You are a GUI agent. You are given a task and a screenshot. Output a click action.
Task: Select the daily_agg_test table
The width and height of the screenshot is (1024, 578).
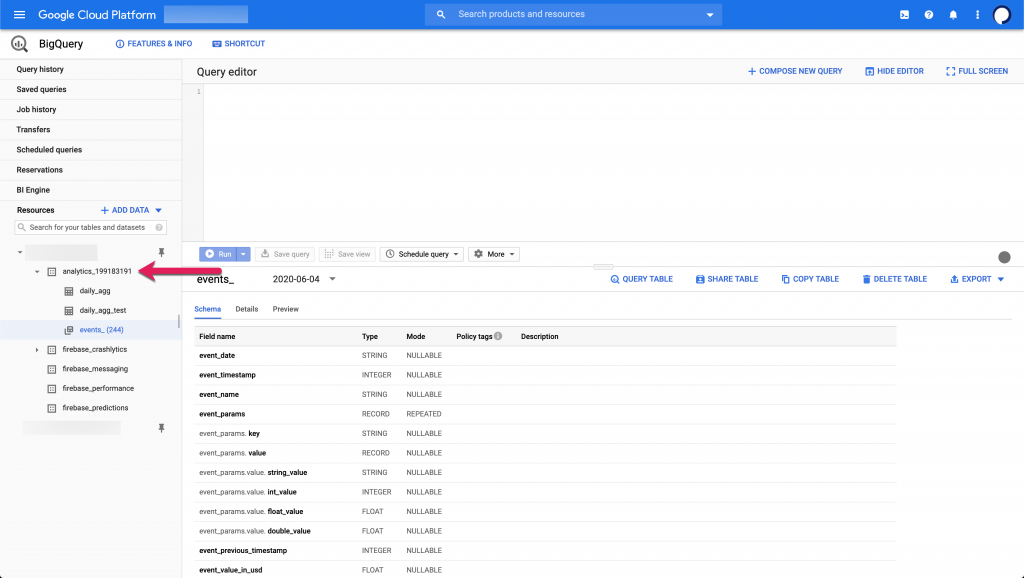click(102, 311)
